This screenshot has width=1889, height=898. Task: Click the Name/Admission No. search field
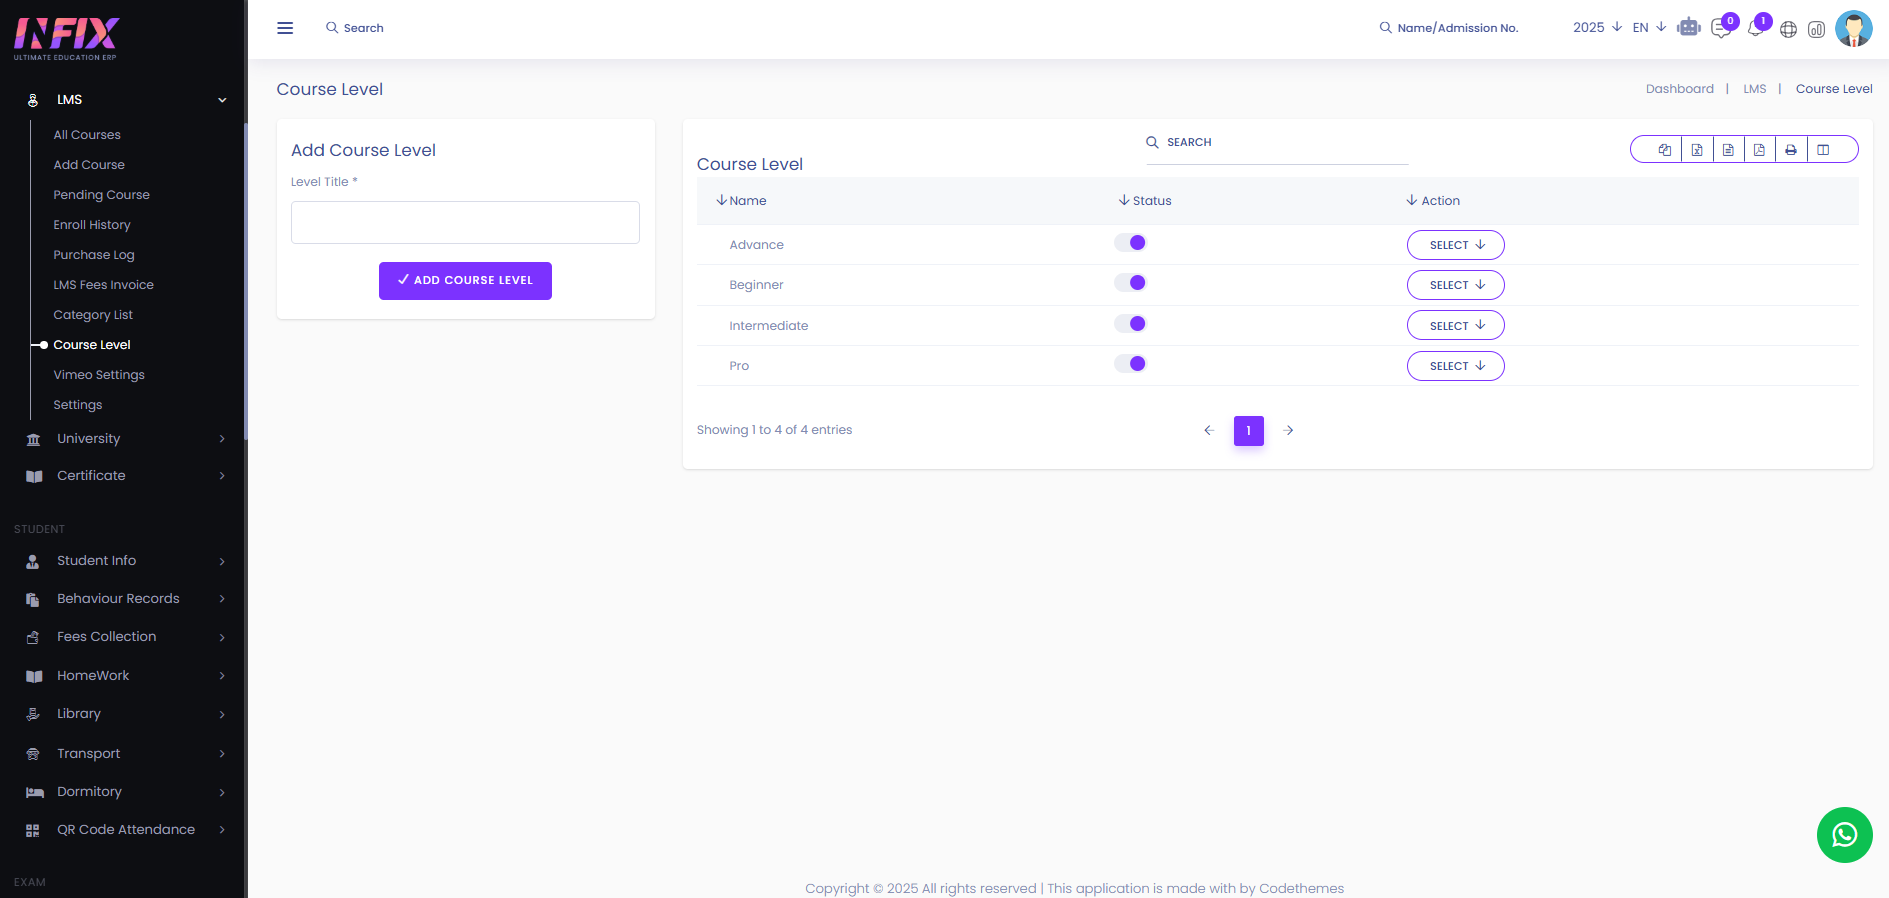(1458, 28)
